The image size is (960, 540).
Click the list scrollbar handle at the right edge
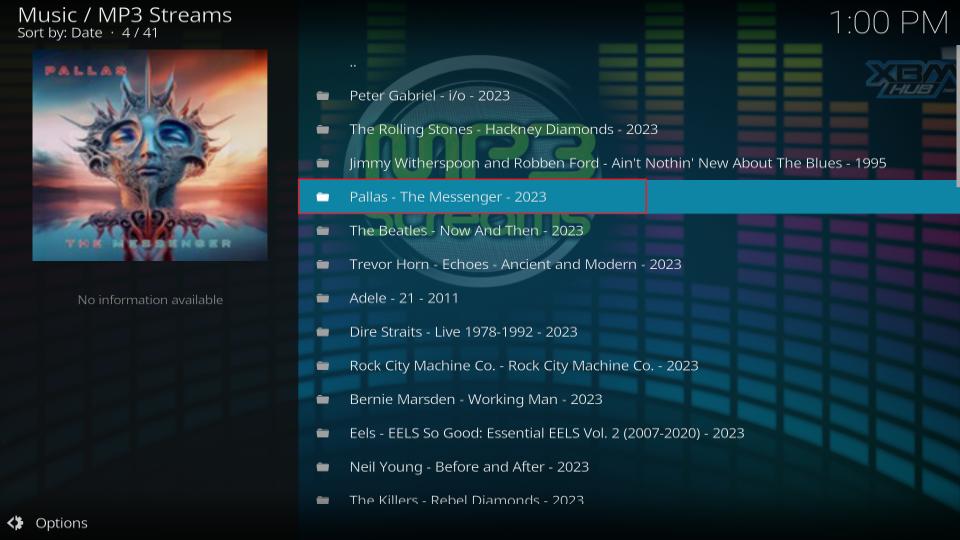click(x=958, y=116)
